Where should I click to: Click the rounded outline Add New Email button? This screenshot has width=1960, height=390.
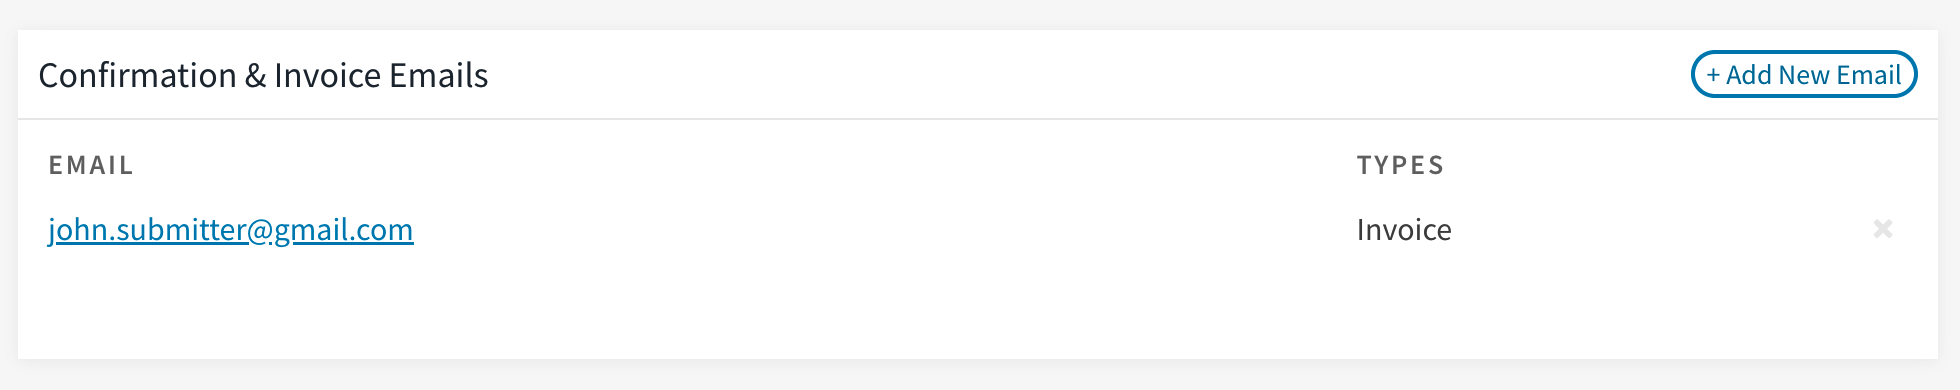click(x=1804, y=75)
